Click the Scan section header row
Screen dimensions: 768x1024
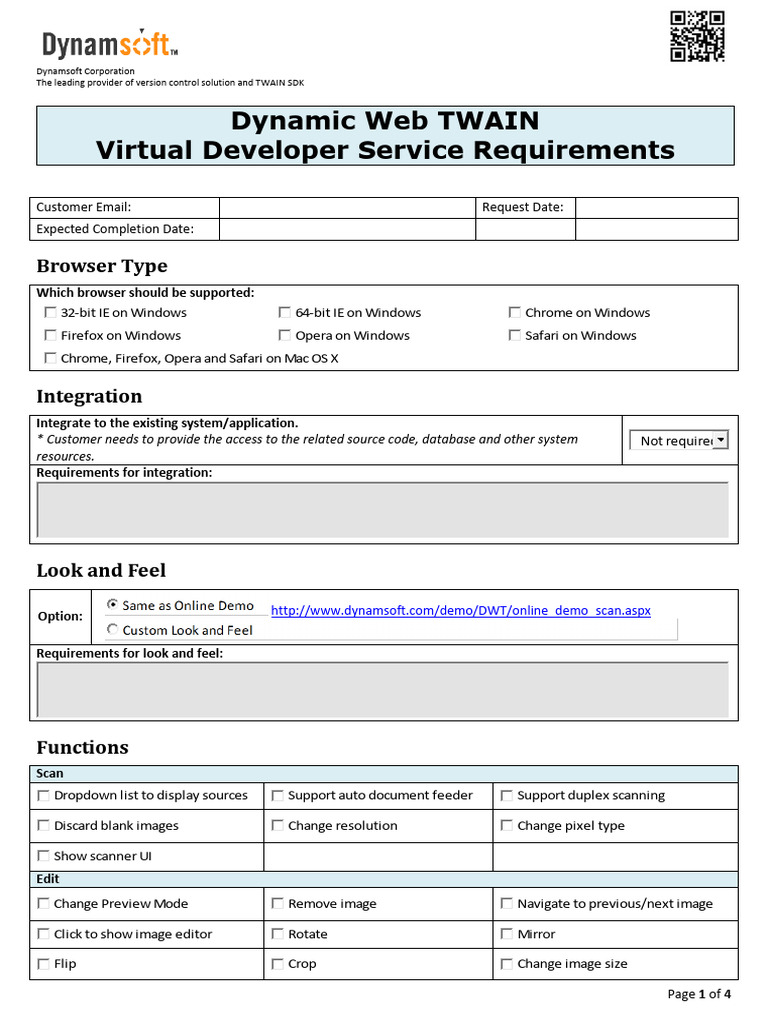384,774
